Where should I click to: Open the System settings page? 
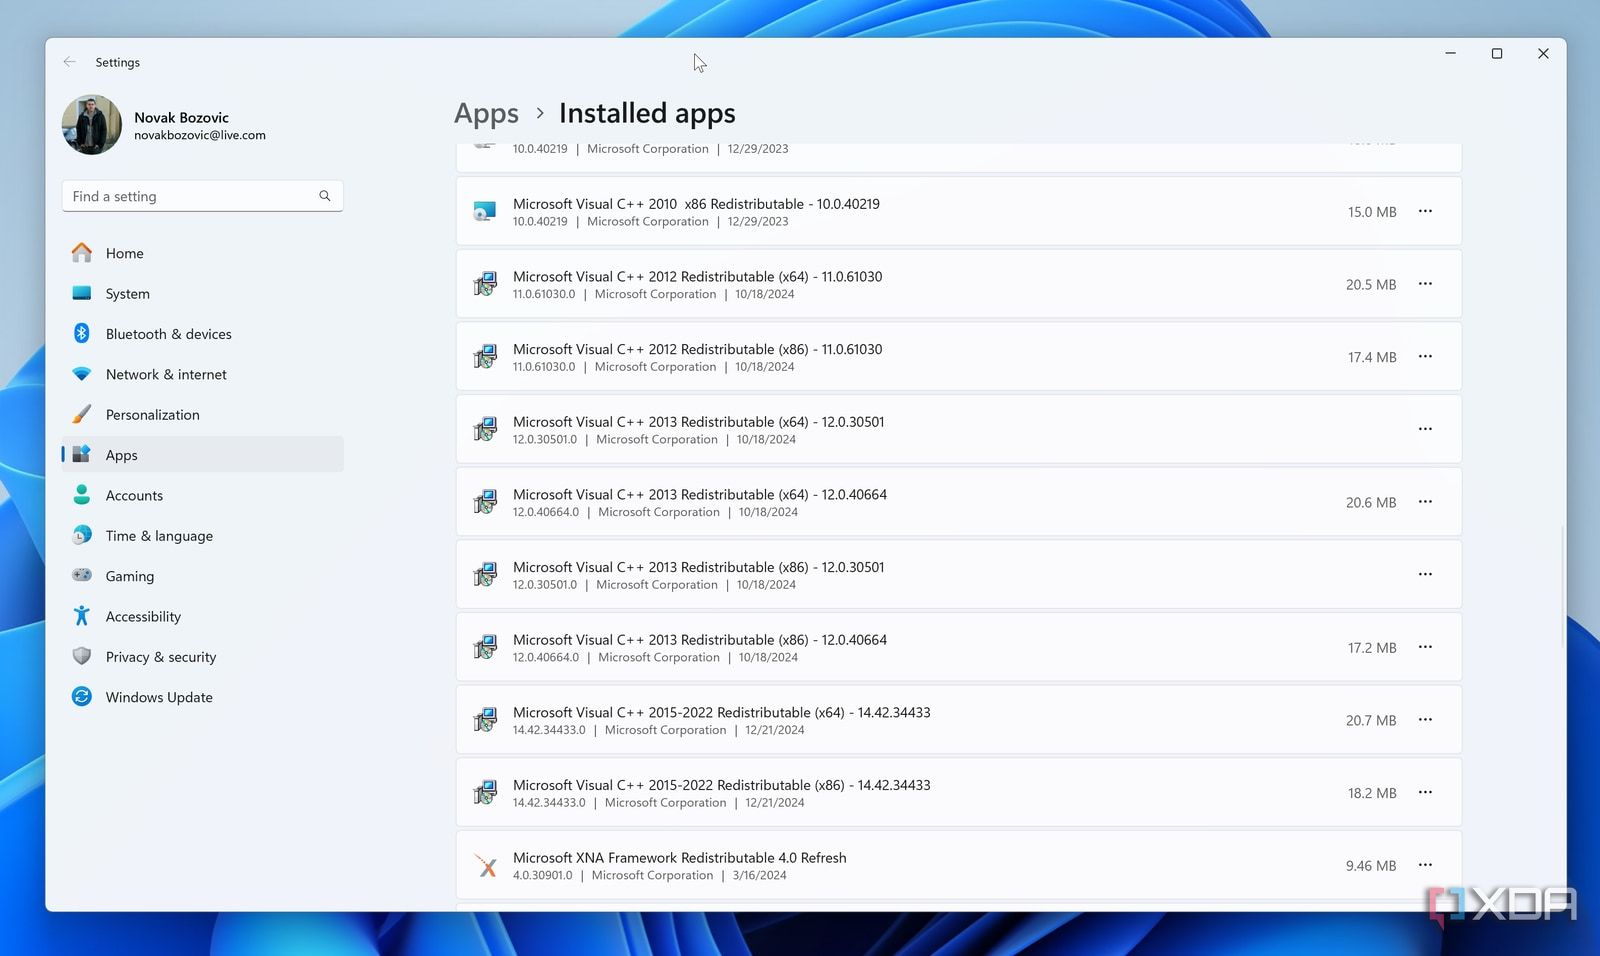203,294
